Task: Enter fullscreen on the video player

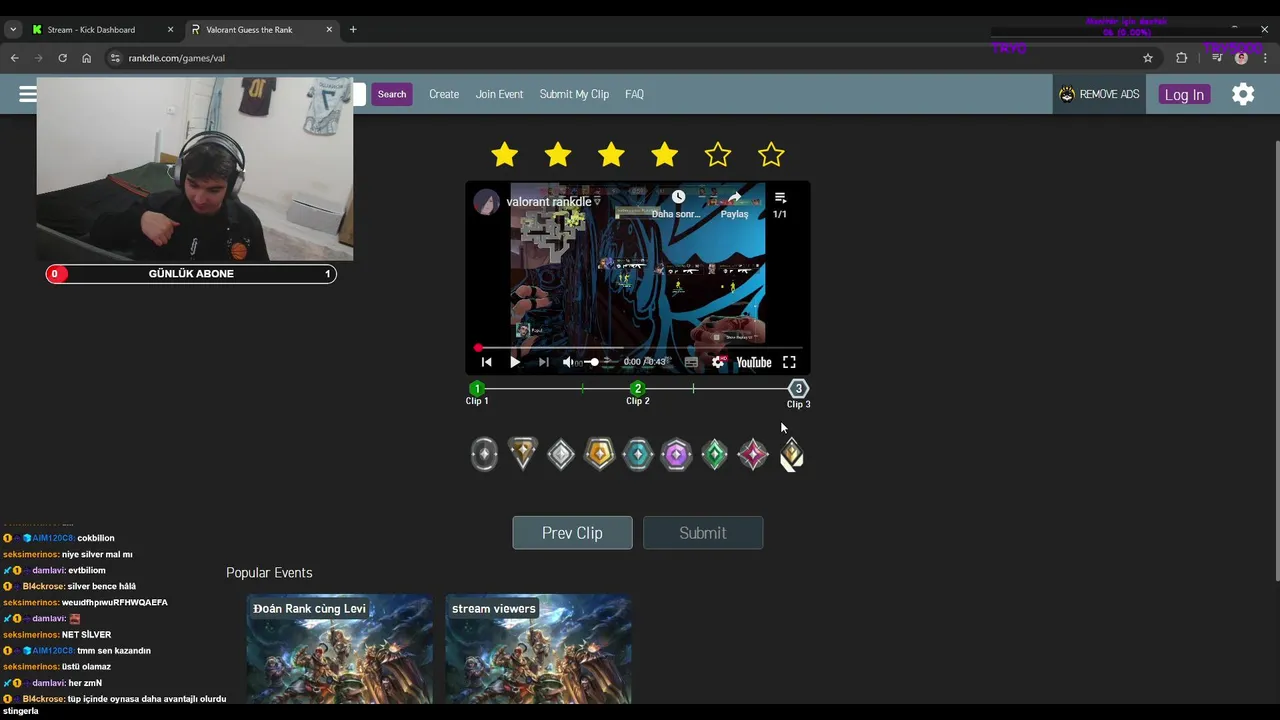Action: 789,362
